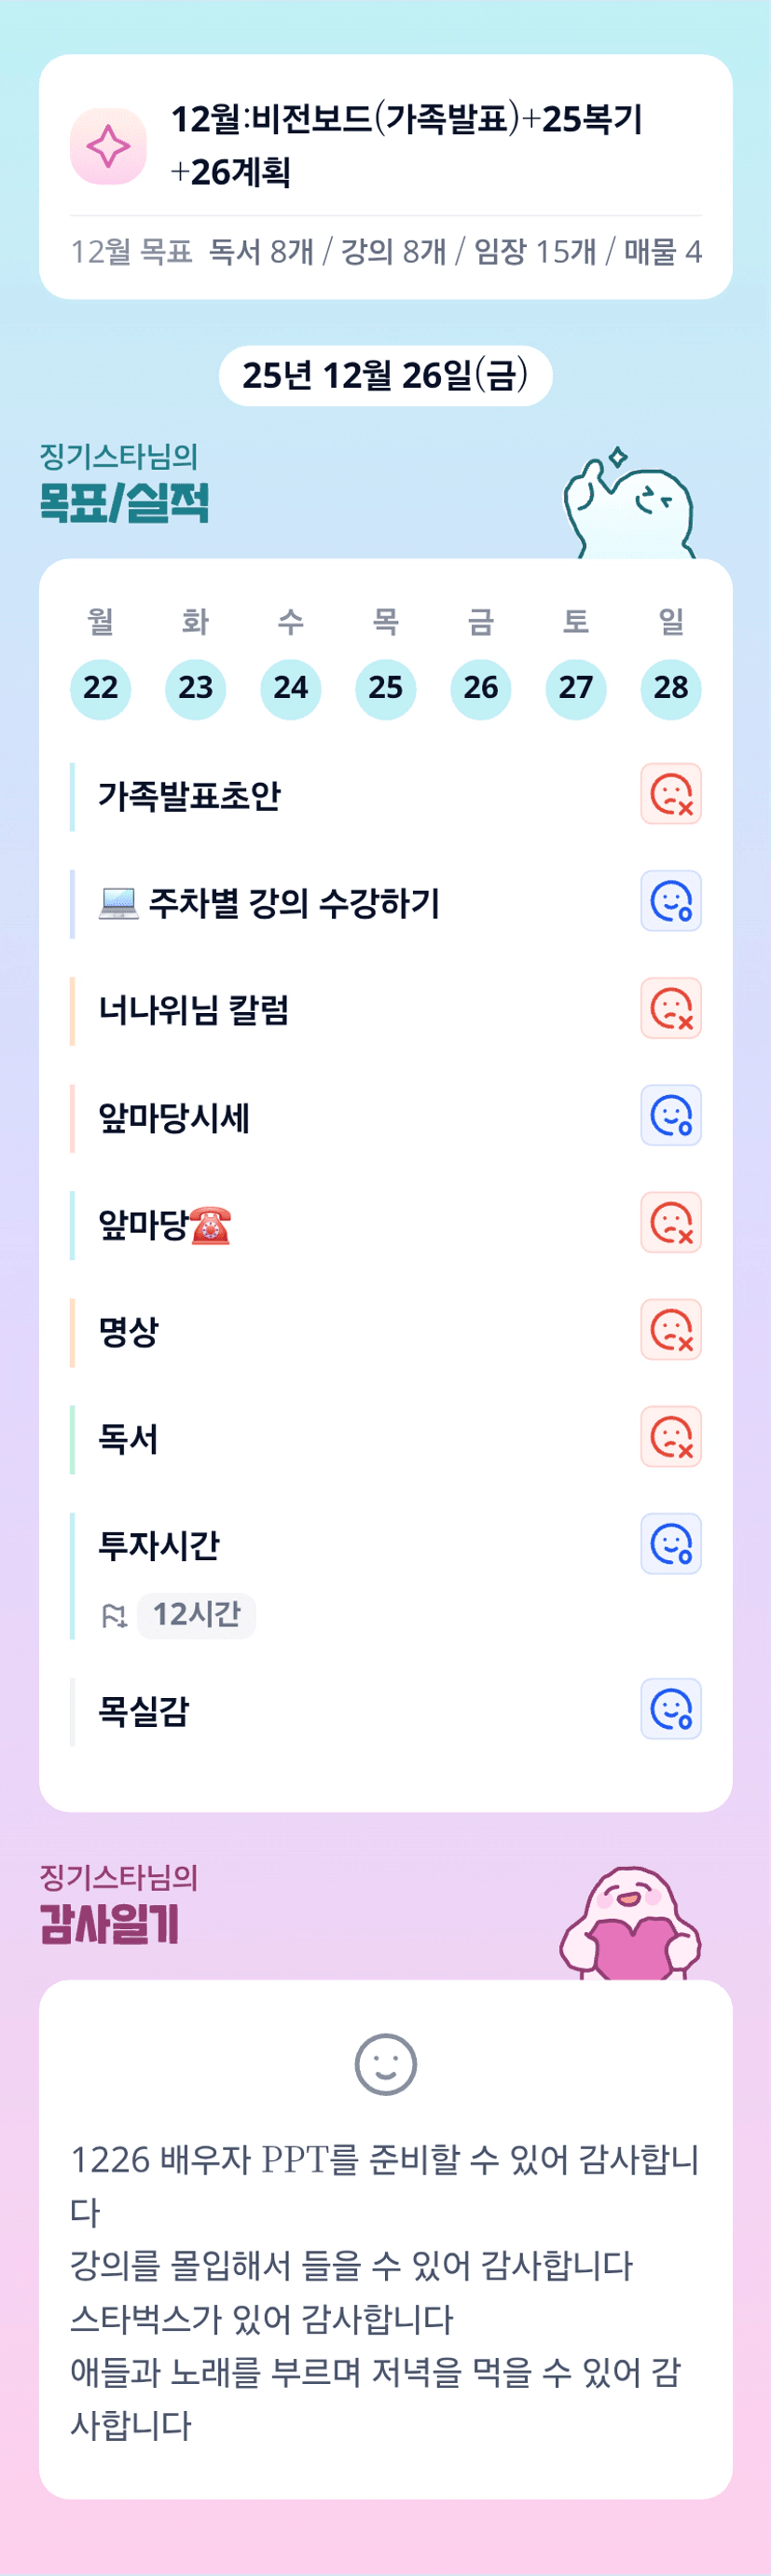The width and height of the screenshot is (771, 2576).
Task: Switch to Sunday the 28th
Action: (x=670, y=688)
